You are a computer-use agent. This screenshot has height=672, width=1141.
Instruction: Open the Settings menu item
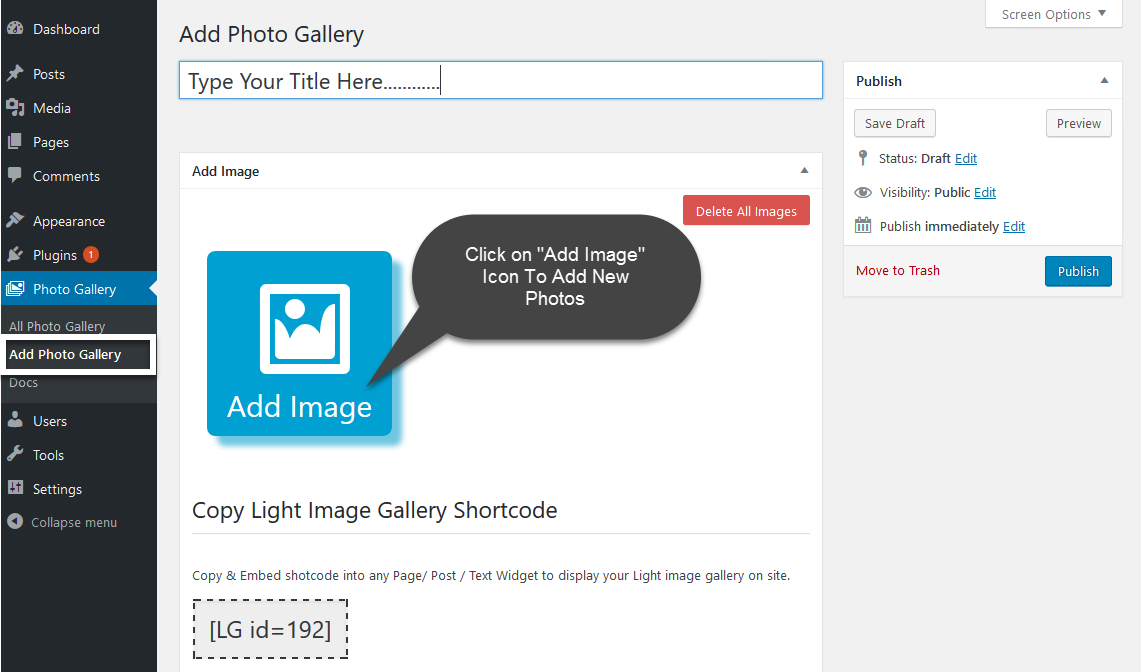(57, 489)
